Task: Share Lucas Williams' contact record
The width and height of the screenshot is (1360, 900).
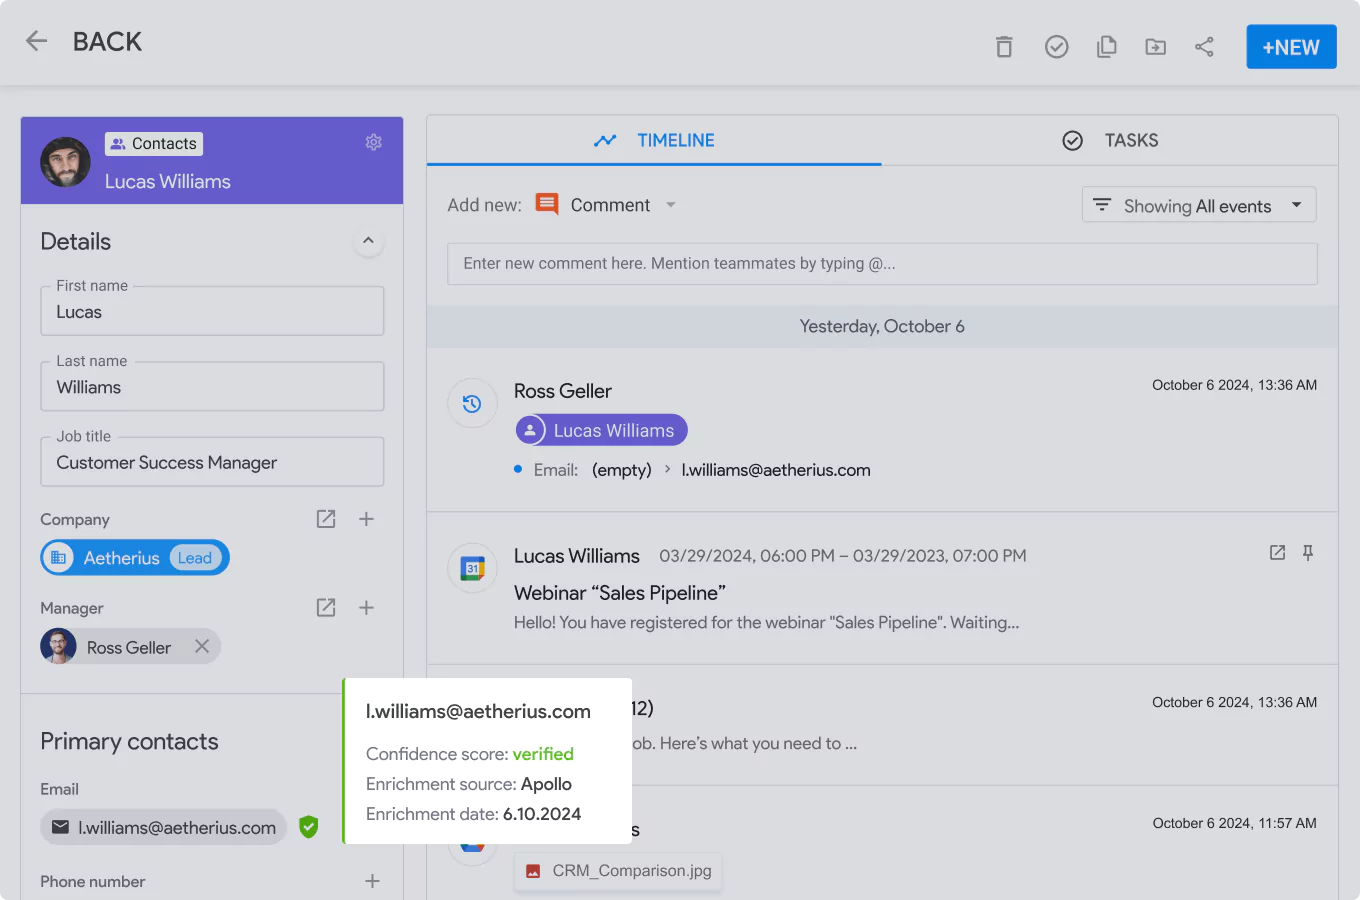Action: (x=1204, y=46)
